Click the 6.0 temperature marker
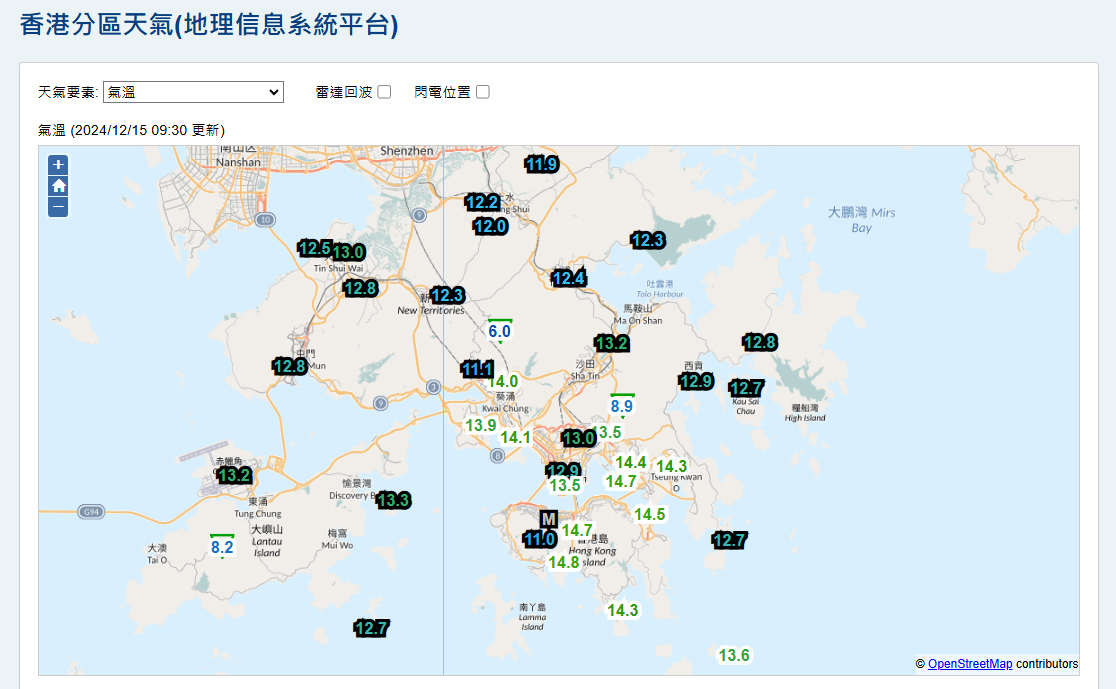This screenshot has width=1116, height=689. (499, 331)
